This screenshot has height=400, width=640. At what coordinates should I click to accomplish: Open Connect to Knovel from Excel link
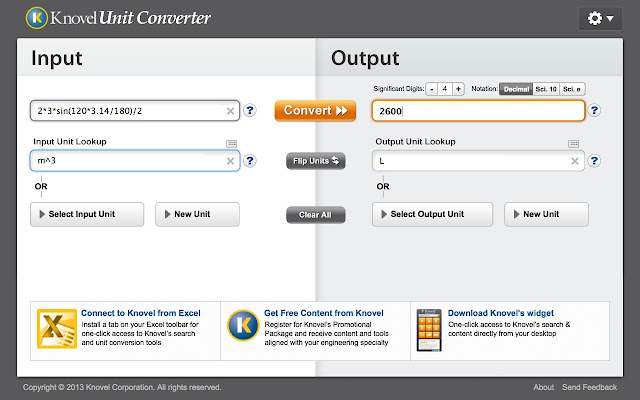(141, 313)
